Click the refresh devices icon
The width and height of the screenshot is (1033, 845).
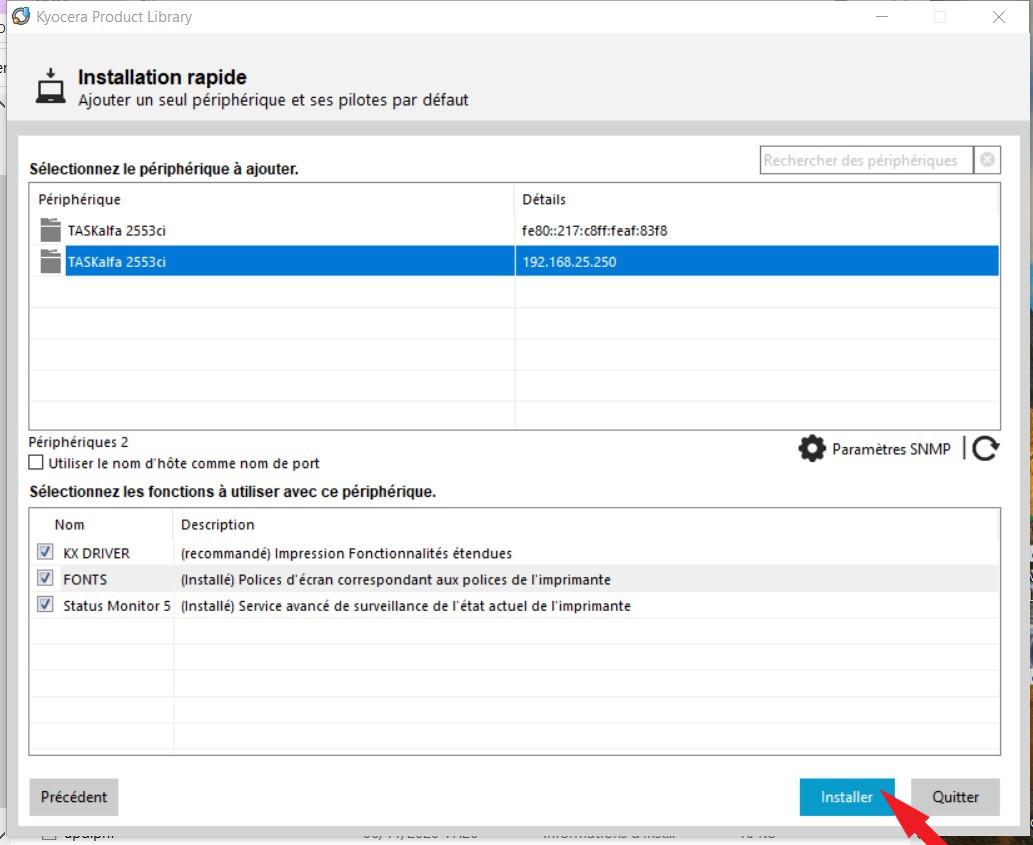click(985, 449)
